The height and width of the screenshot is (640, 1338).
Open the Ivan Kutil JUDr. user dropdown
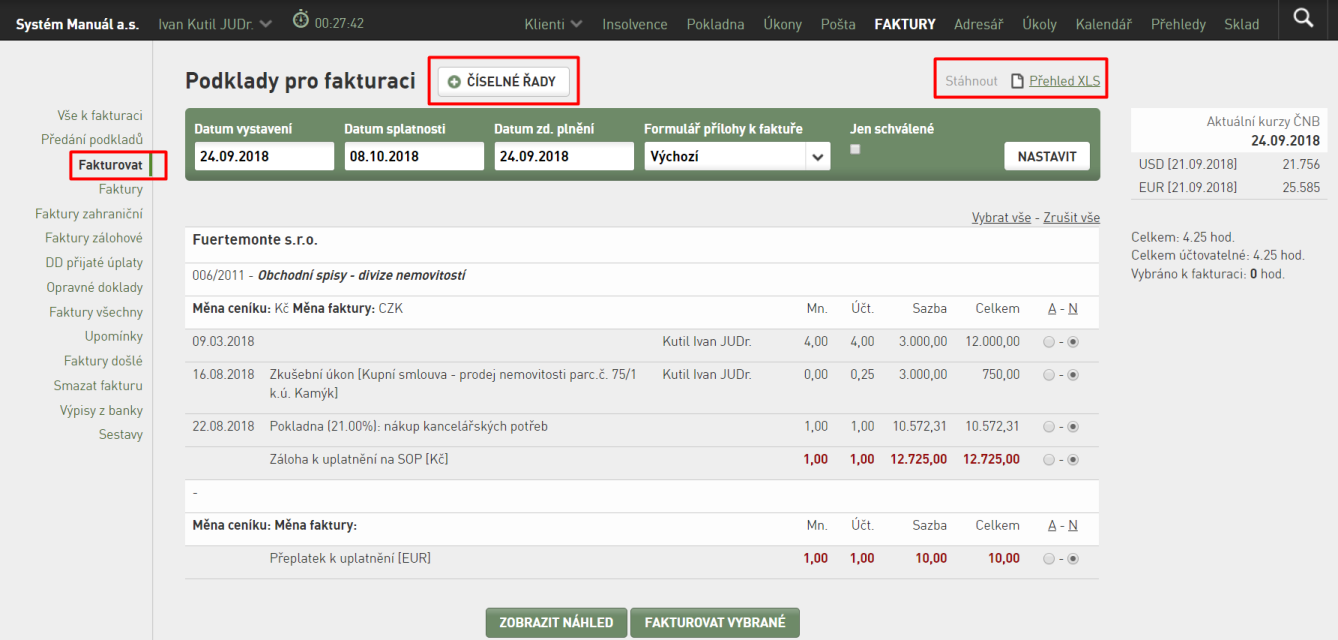(215, 24)
